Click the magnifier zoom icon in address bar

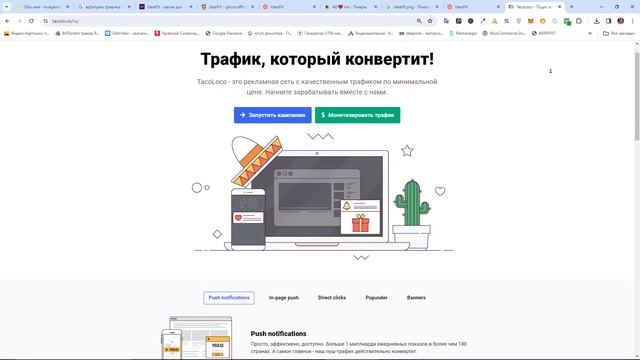click(x=419, y=21)
